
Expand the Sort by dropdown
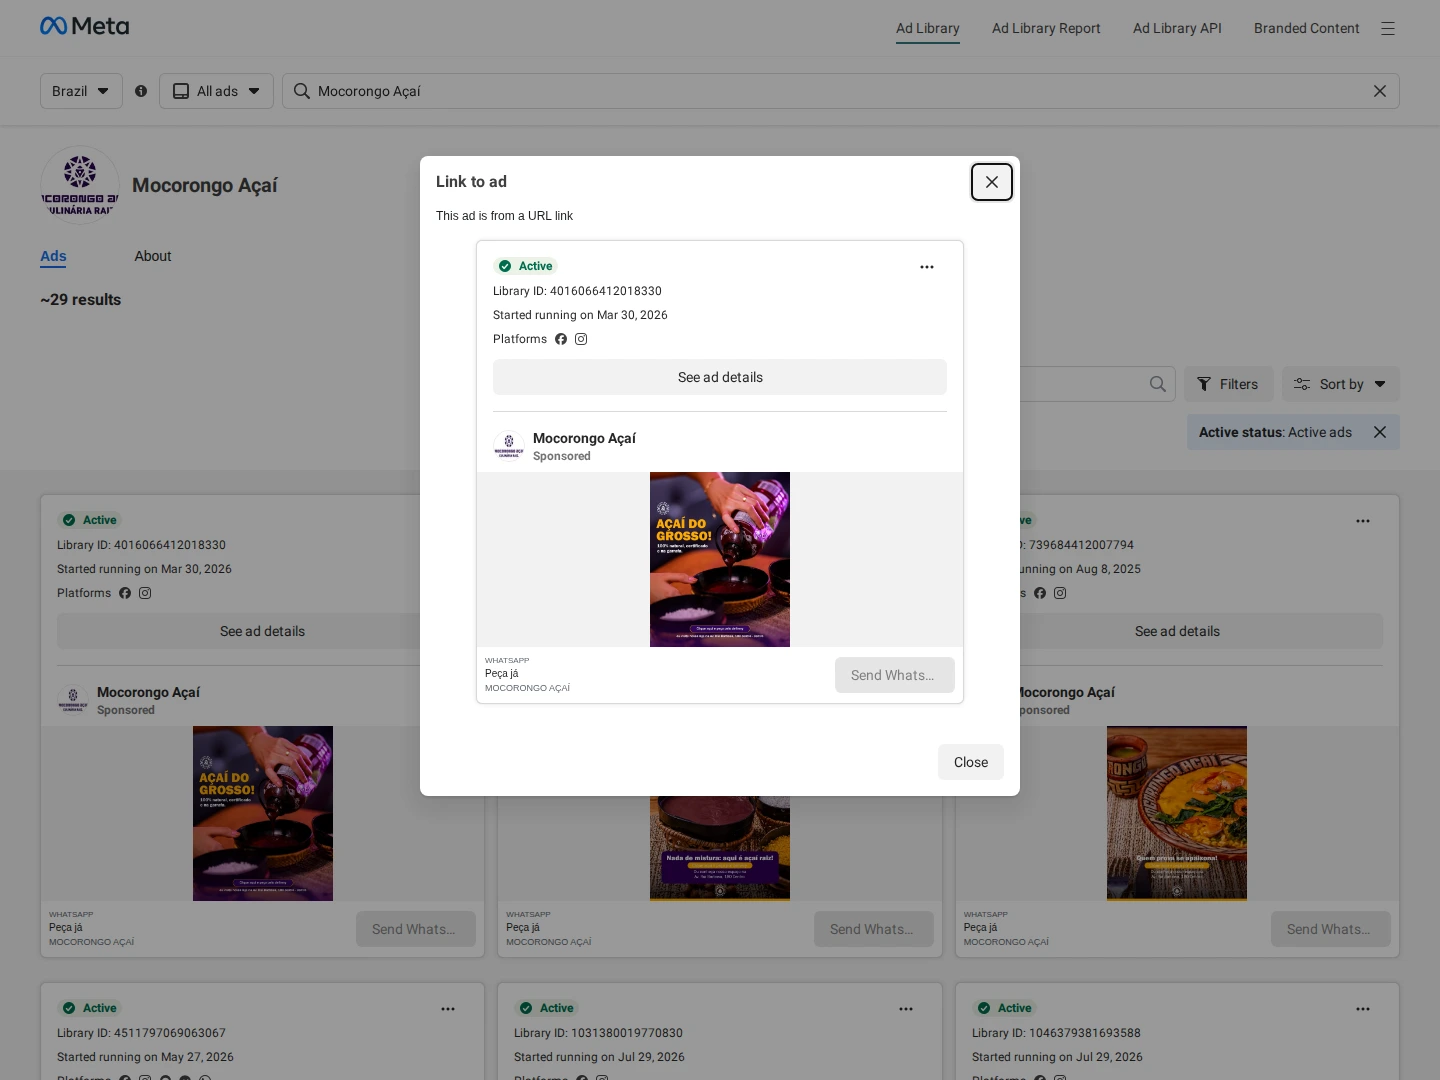1341,384
